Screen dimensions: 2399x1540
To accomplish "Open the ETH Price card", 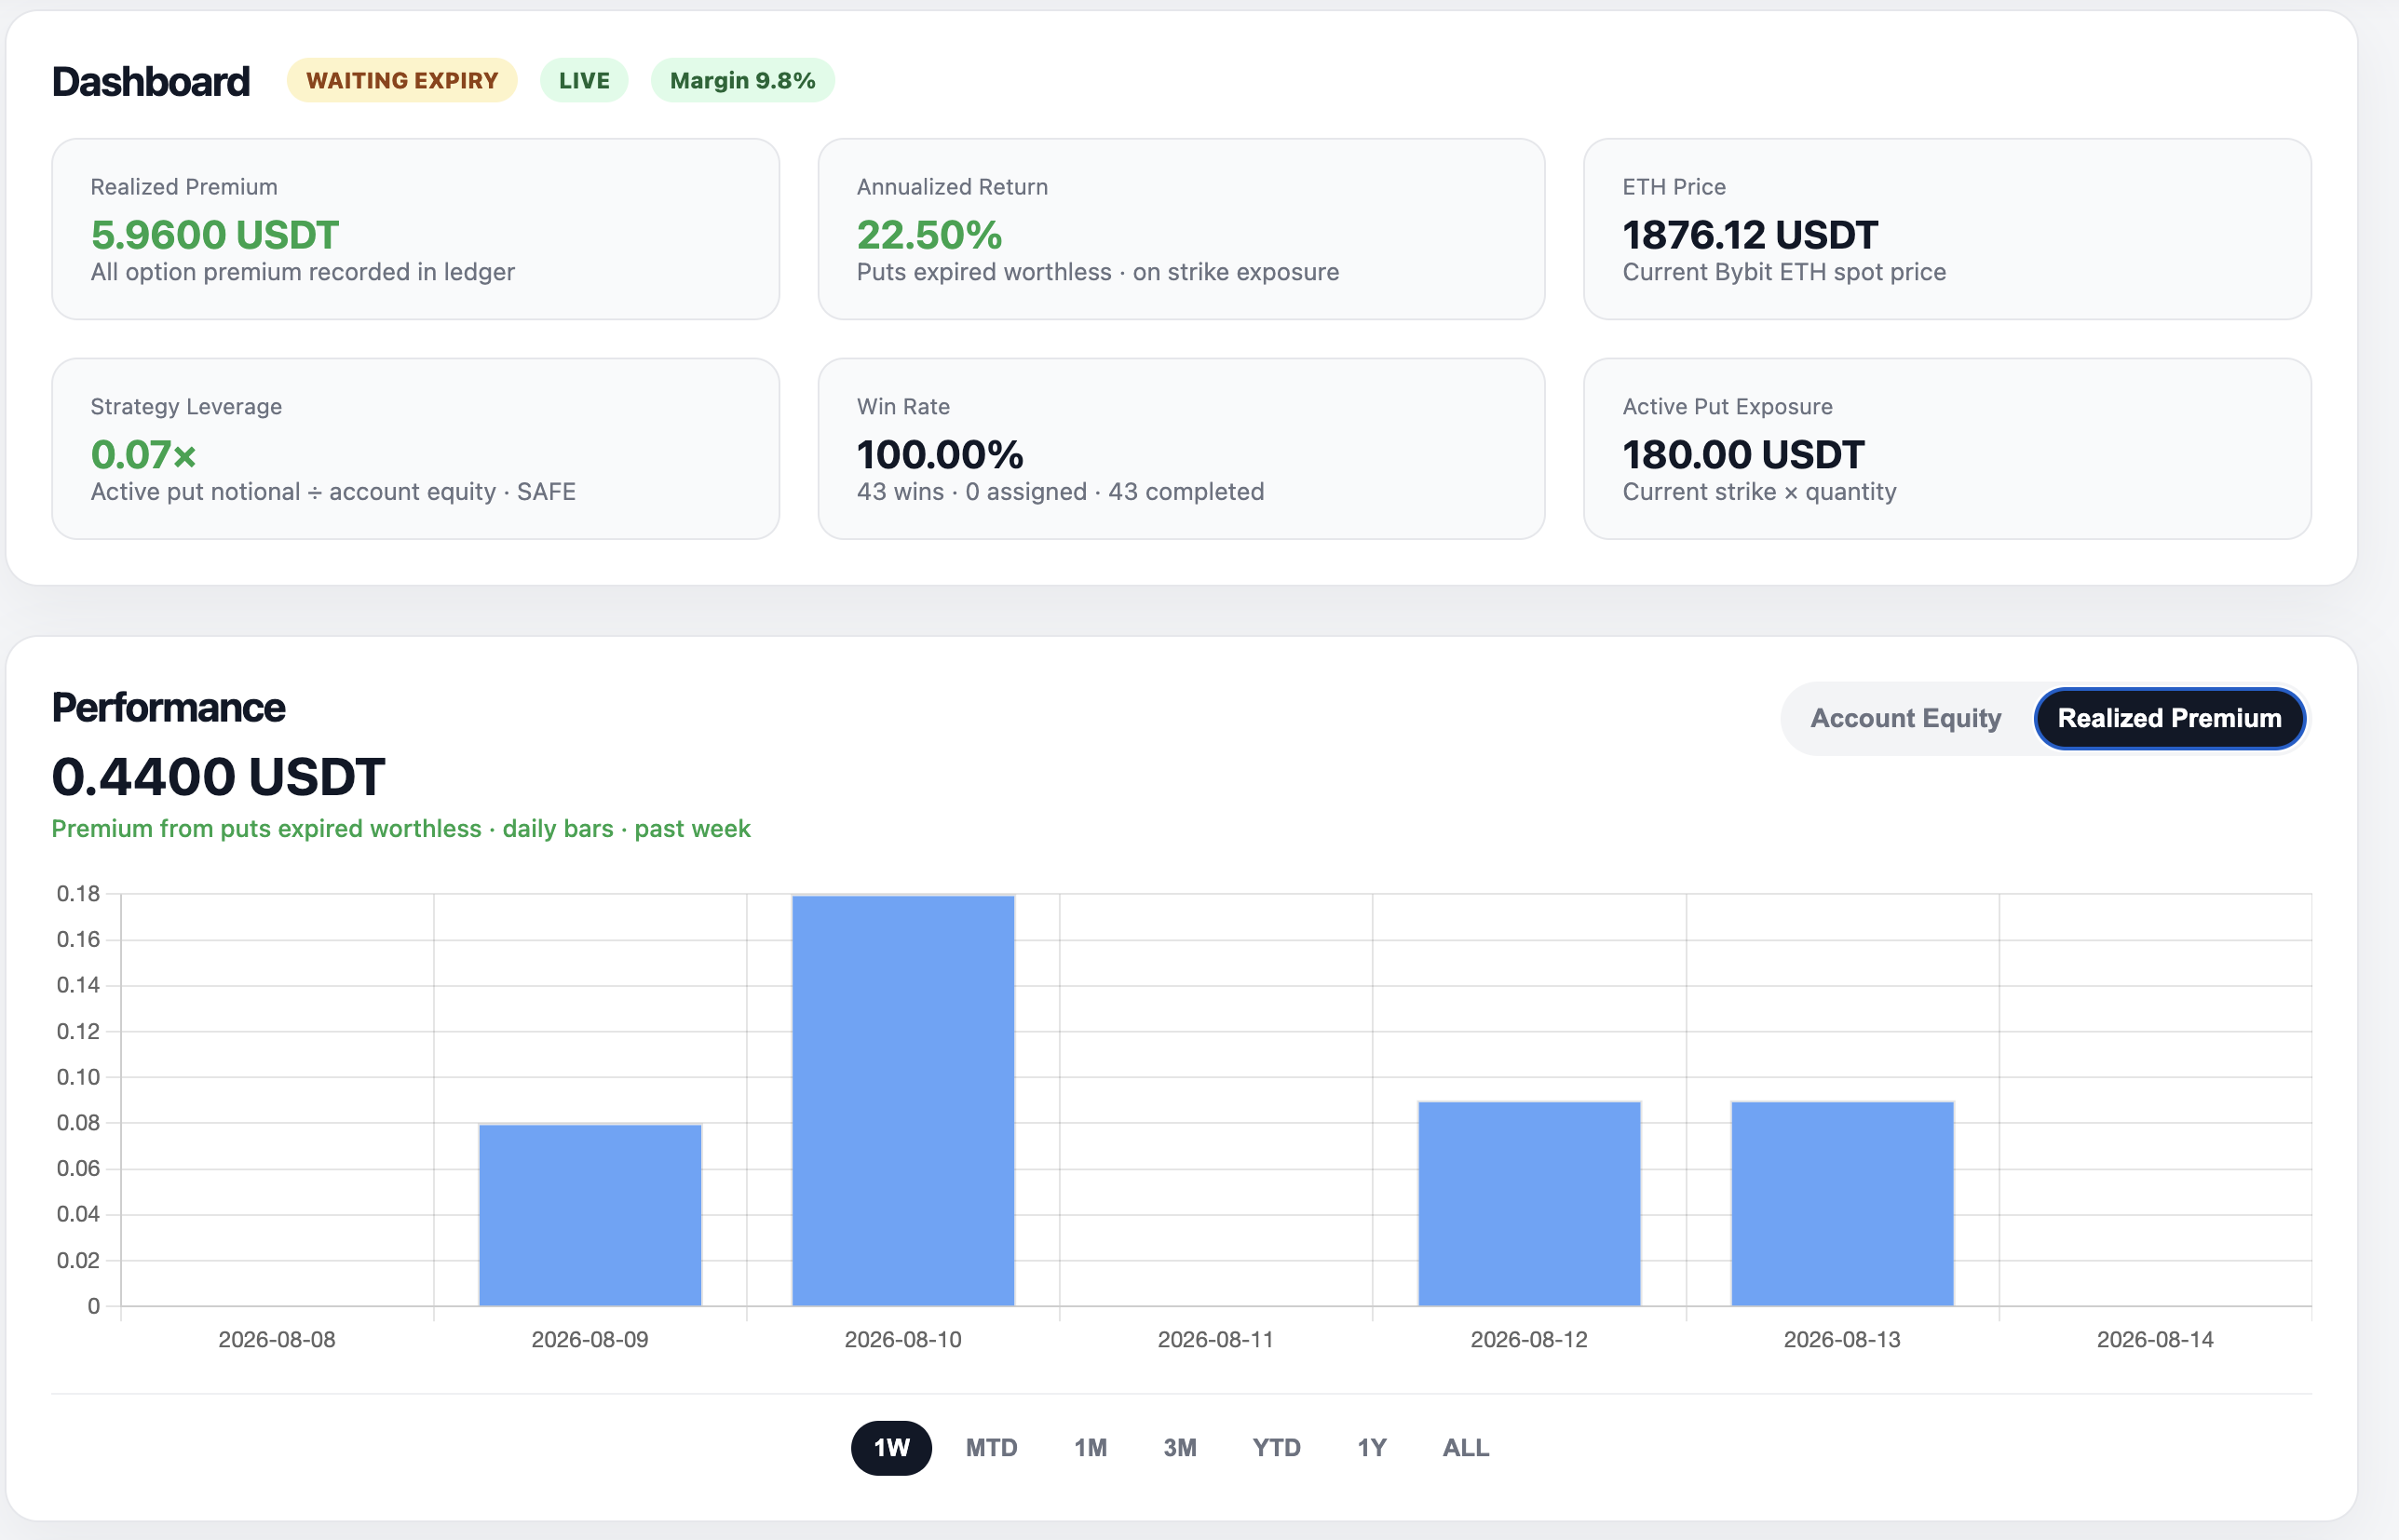I will tap(1947, 229).
